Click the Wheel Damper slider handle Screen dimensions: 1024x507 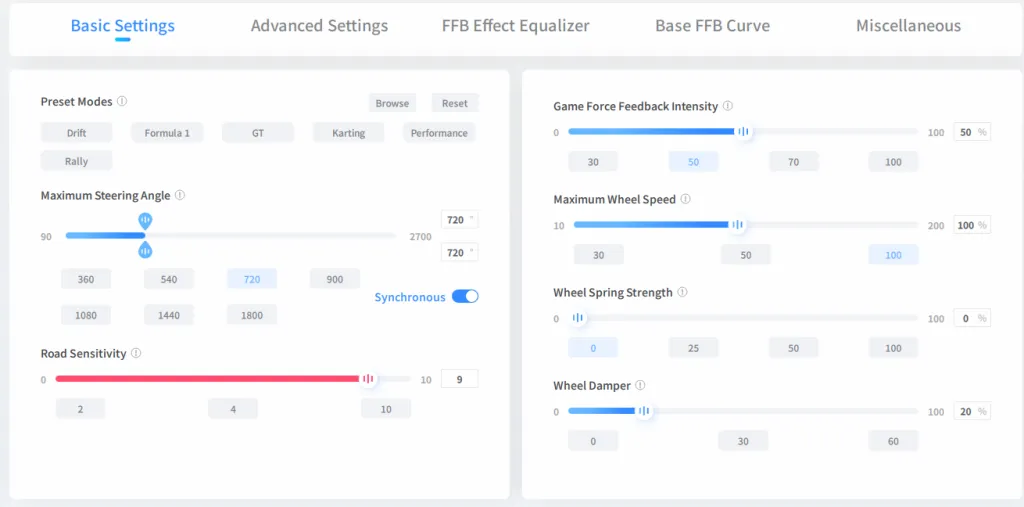[644, 410]
